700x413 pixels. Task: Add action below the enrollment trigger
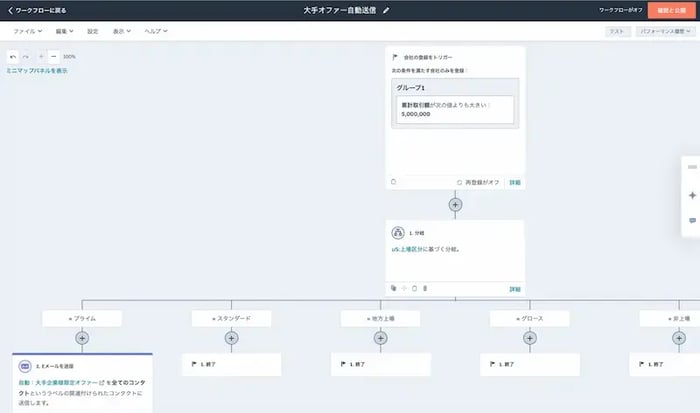point(455,204)
